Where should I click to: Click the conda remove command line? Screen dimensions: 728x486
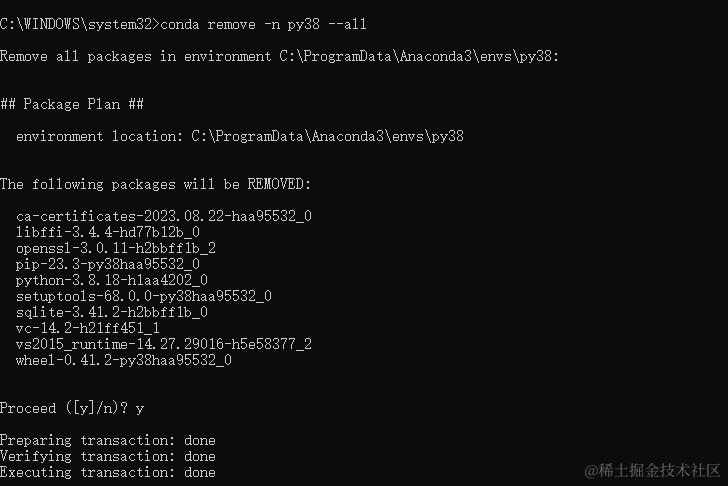tap(183, 24)
